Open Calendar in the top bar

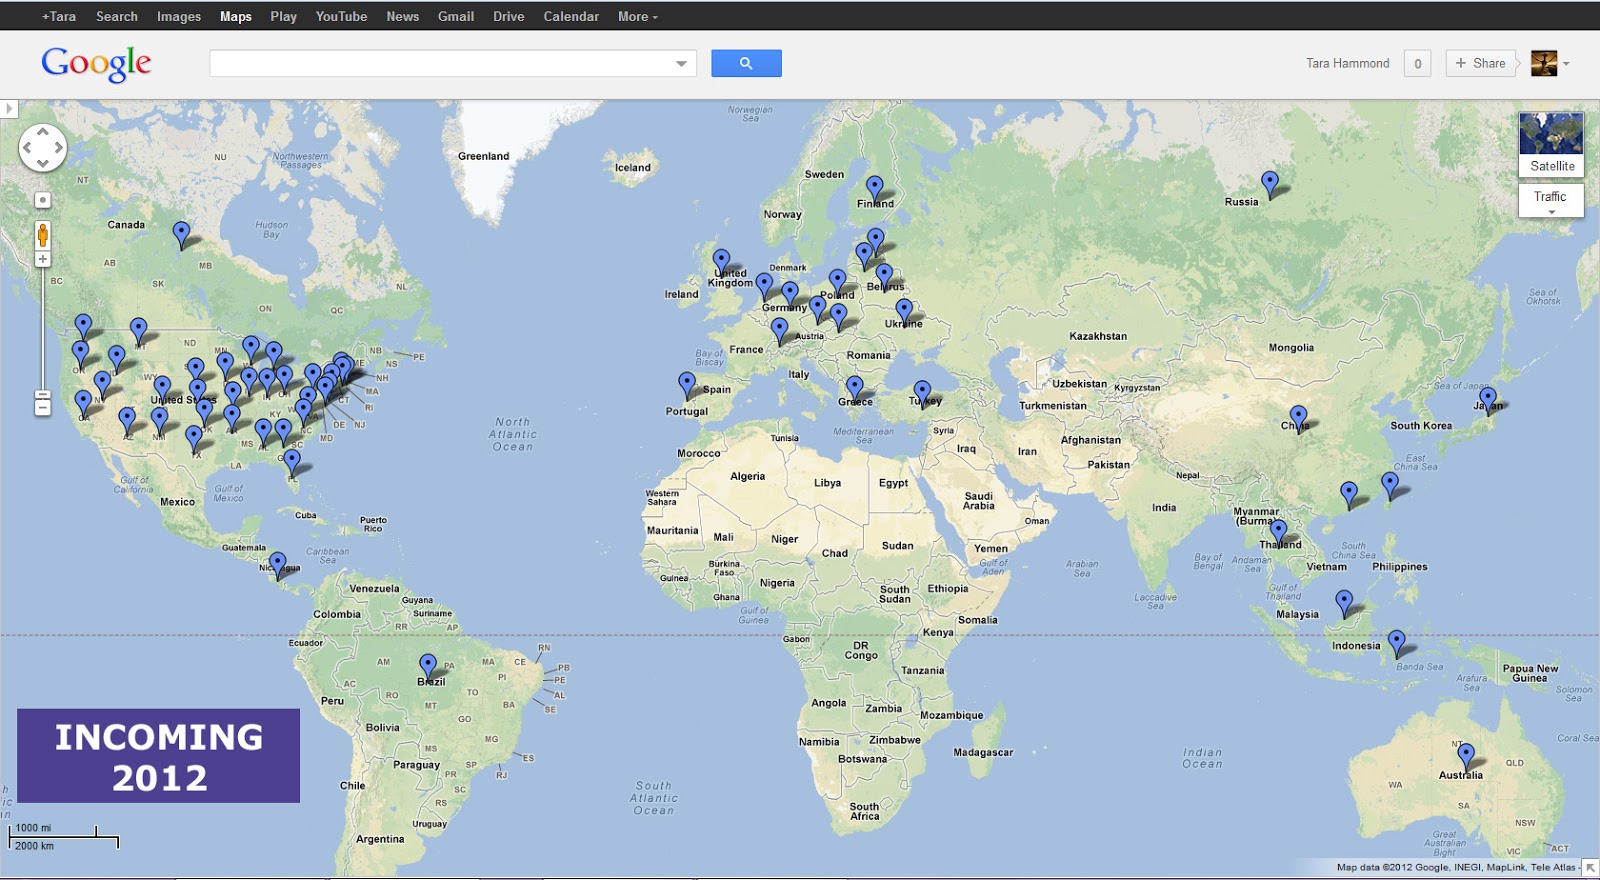tap(571, 16)
